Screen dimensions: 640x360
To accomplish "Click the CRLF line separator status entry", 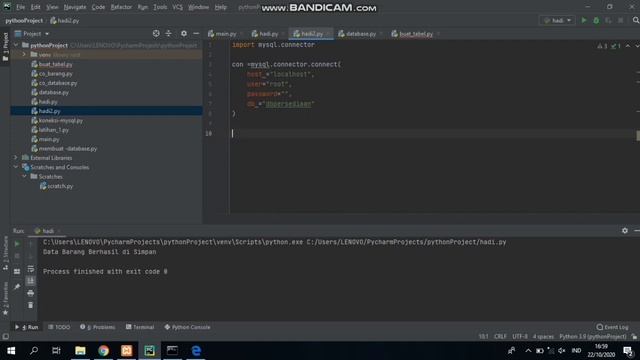I will coord(500,337).
